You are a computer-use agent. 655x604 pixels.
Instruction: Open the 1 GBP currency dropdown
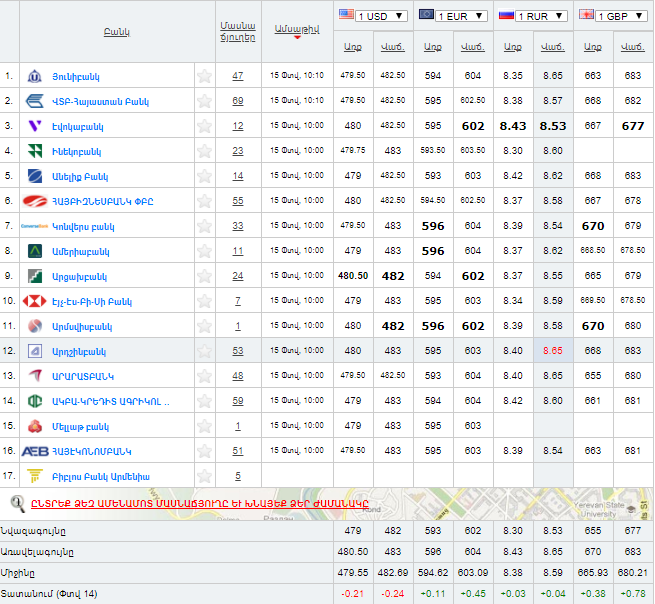click(x=621, y=16)
